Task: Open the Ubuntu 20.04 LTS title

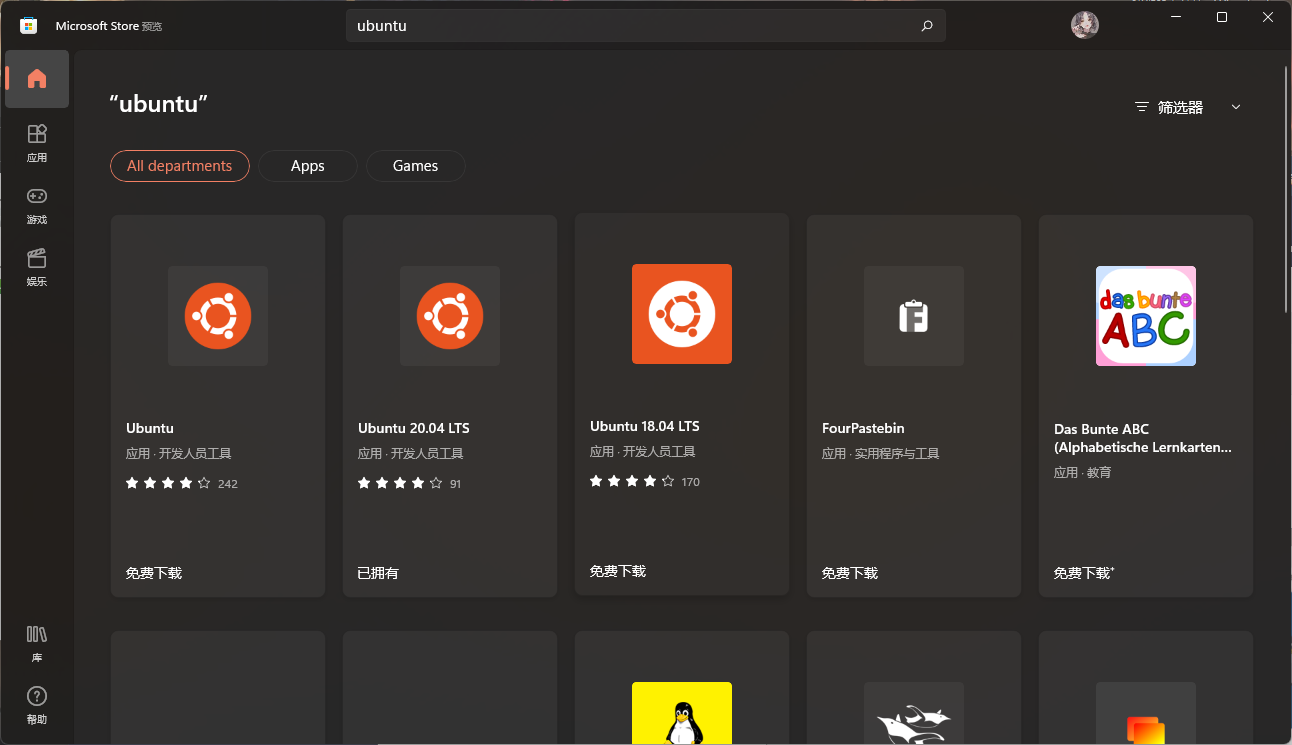Action: 414,428
